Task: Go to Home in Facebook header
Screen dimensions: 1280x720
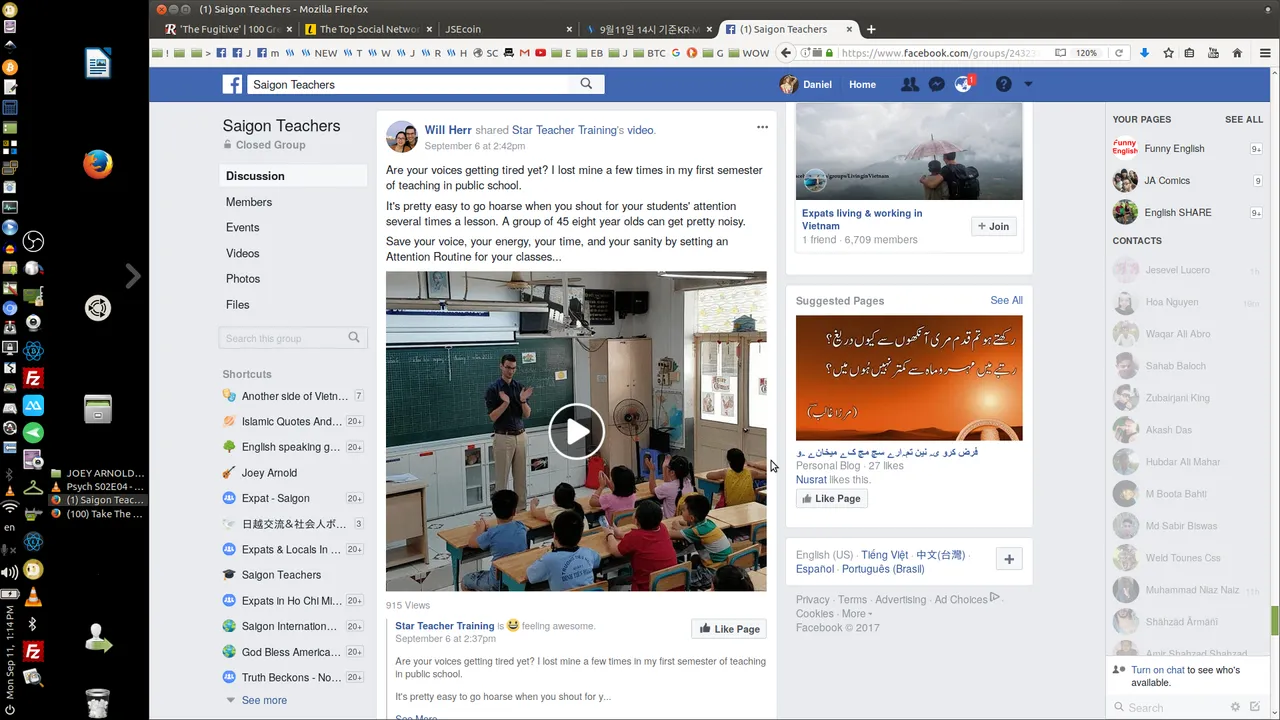Action: [862, 85]
